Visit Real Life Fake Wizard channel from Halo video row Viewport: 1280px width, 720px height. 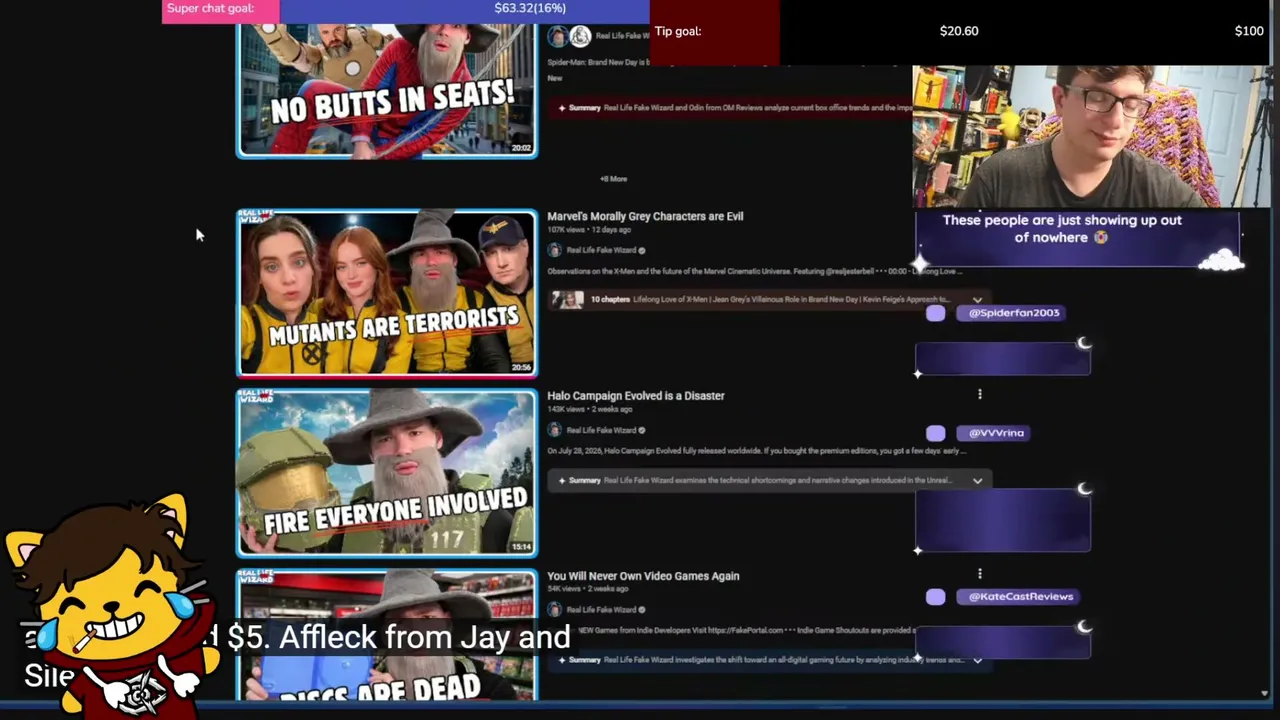coord(601,430)
